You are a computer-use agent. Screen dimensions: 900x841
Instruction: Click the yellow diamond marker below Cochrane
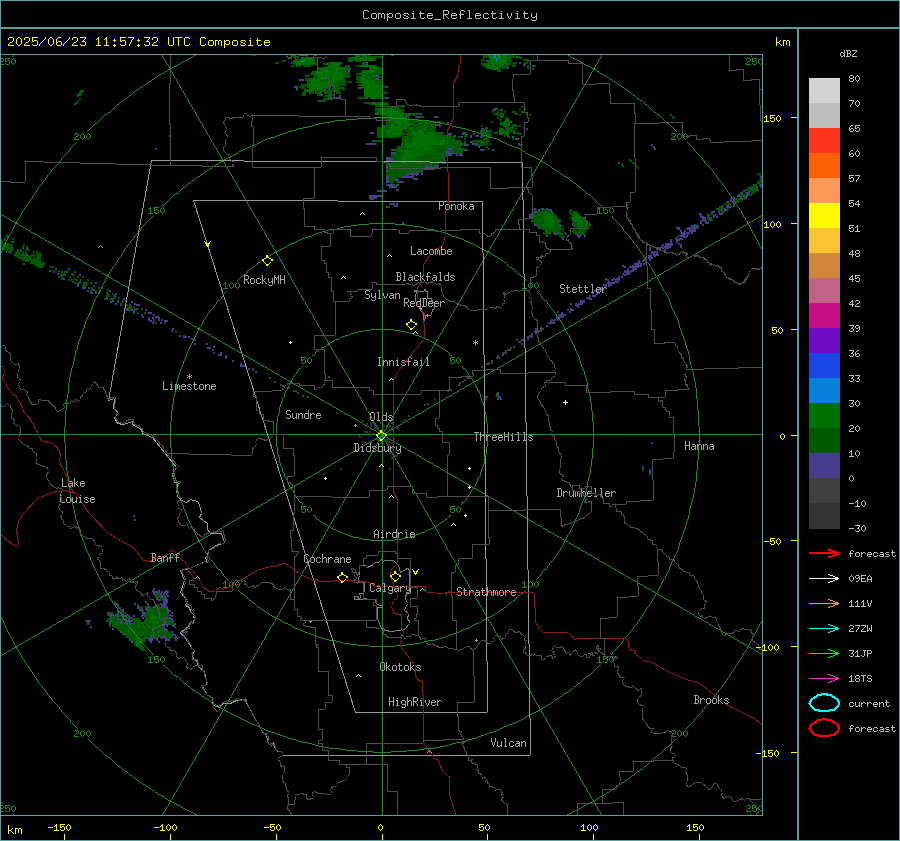click(x=342, y=577)
